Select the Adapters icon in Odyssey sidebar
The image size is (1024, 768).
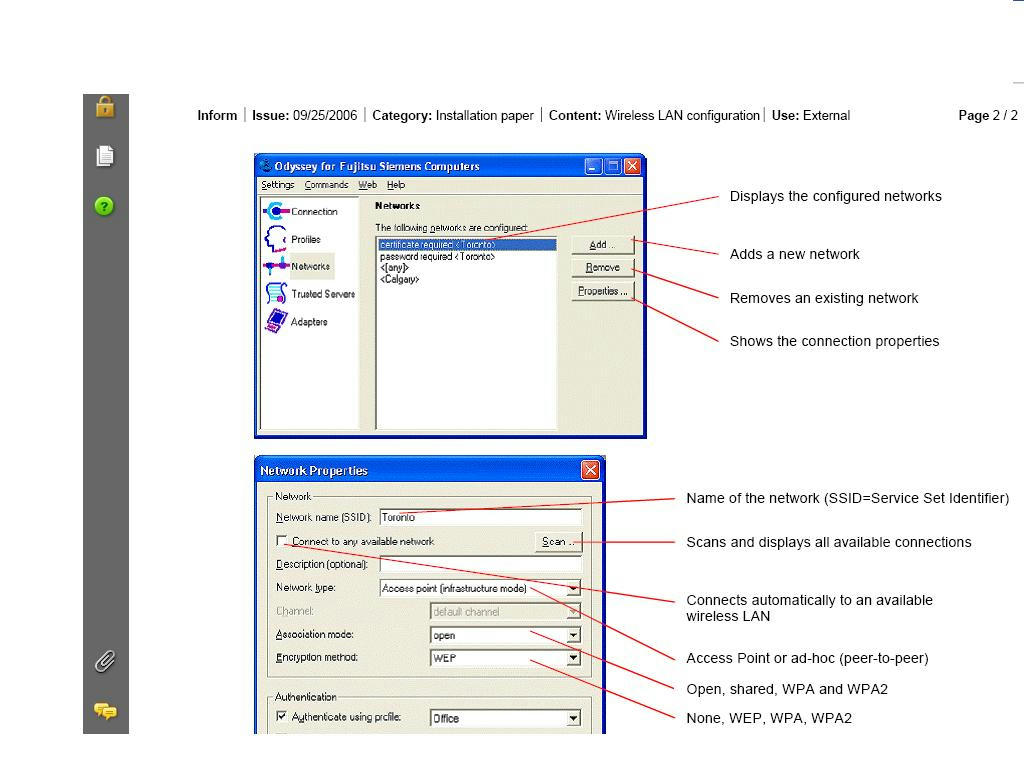tap(276, 321)
